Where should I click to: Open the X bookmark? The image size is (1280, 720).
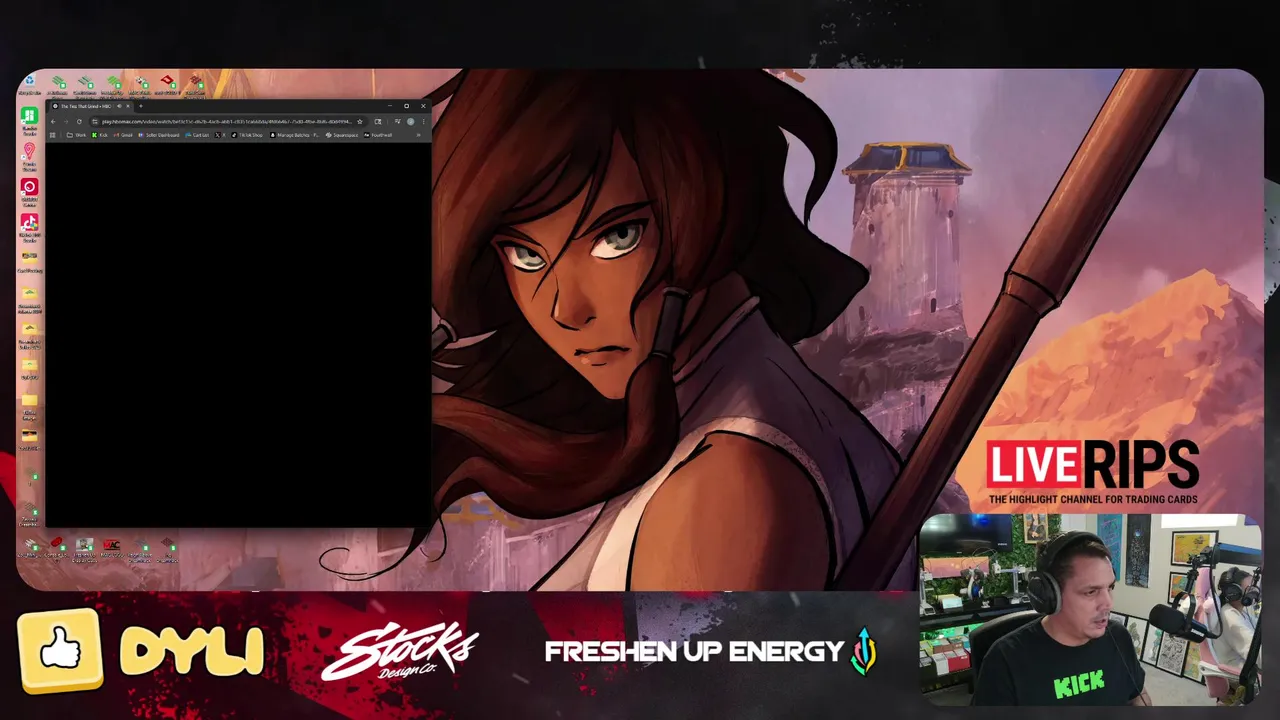click(x=221, y=135)
